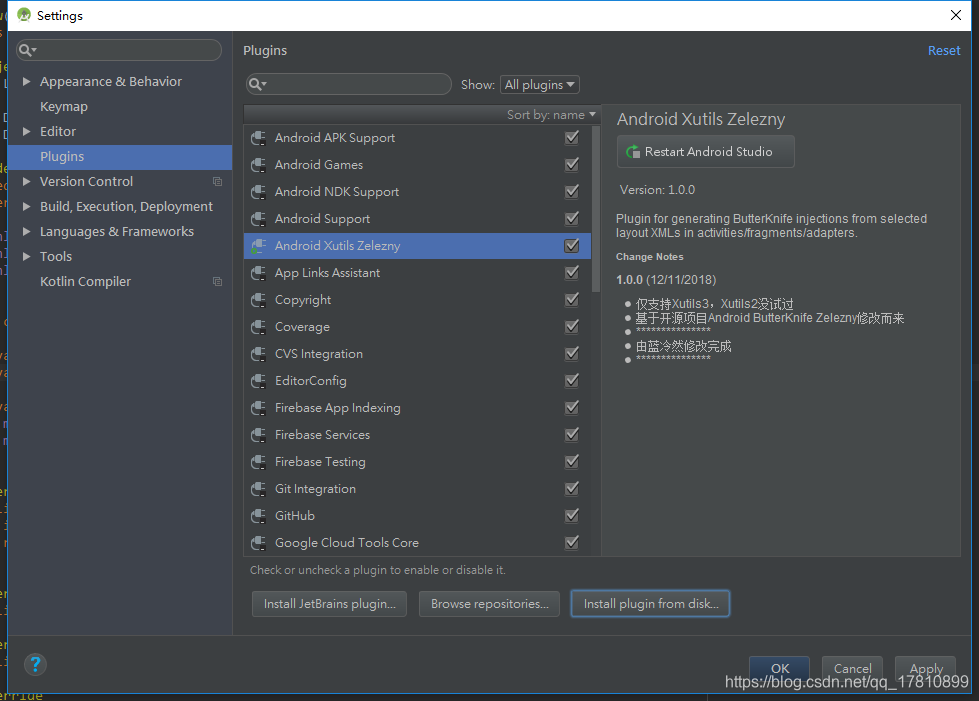Screen dimensions: 979x701
Task: Click the EditorConfig plugin icon
Action: 258,381
